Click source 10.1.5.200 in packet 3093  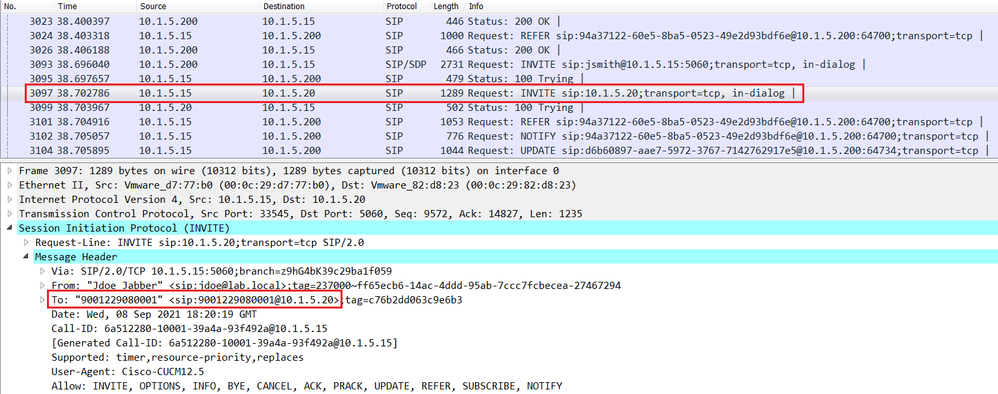click(x=169, y=64)
